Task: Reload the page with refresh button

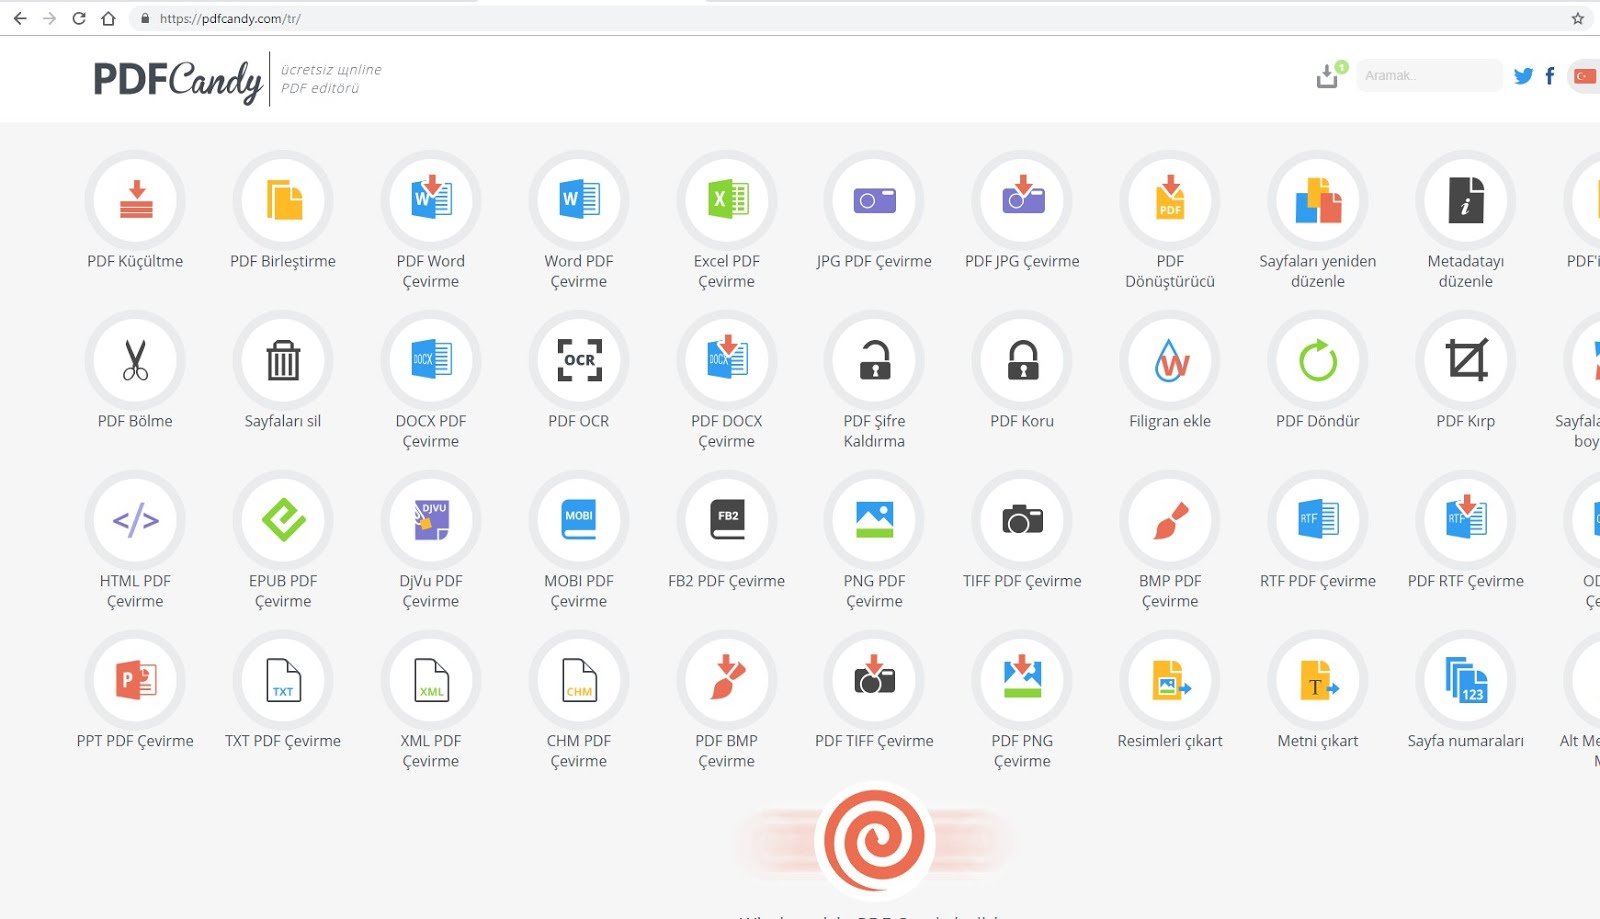Action: [x=79, y=18]
